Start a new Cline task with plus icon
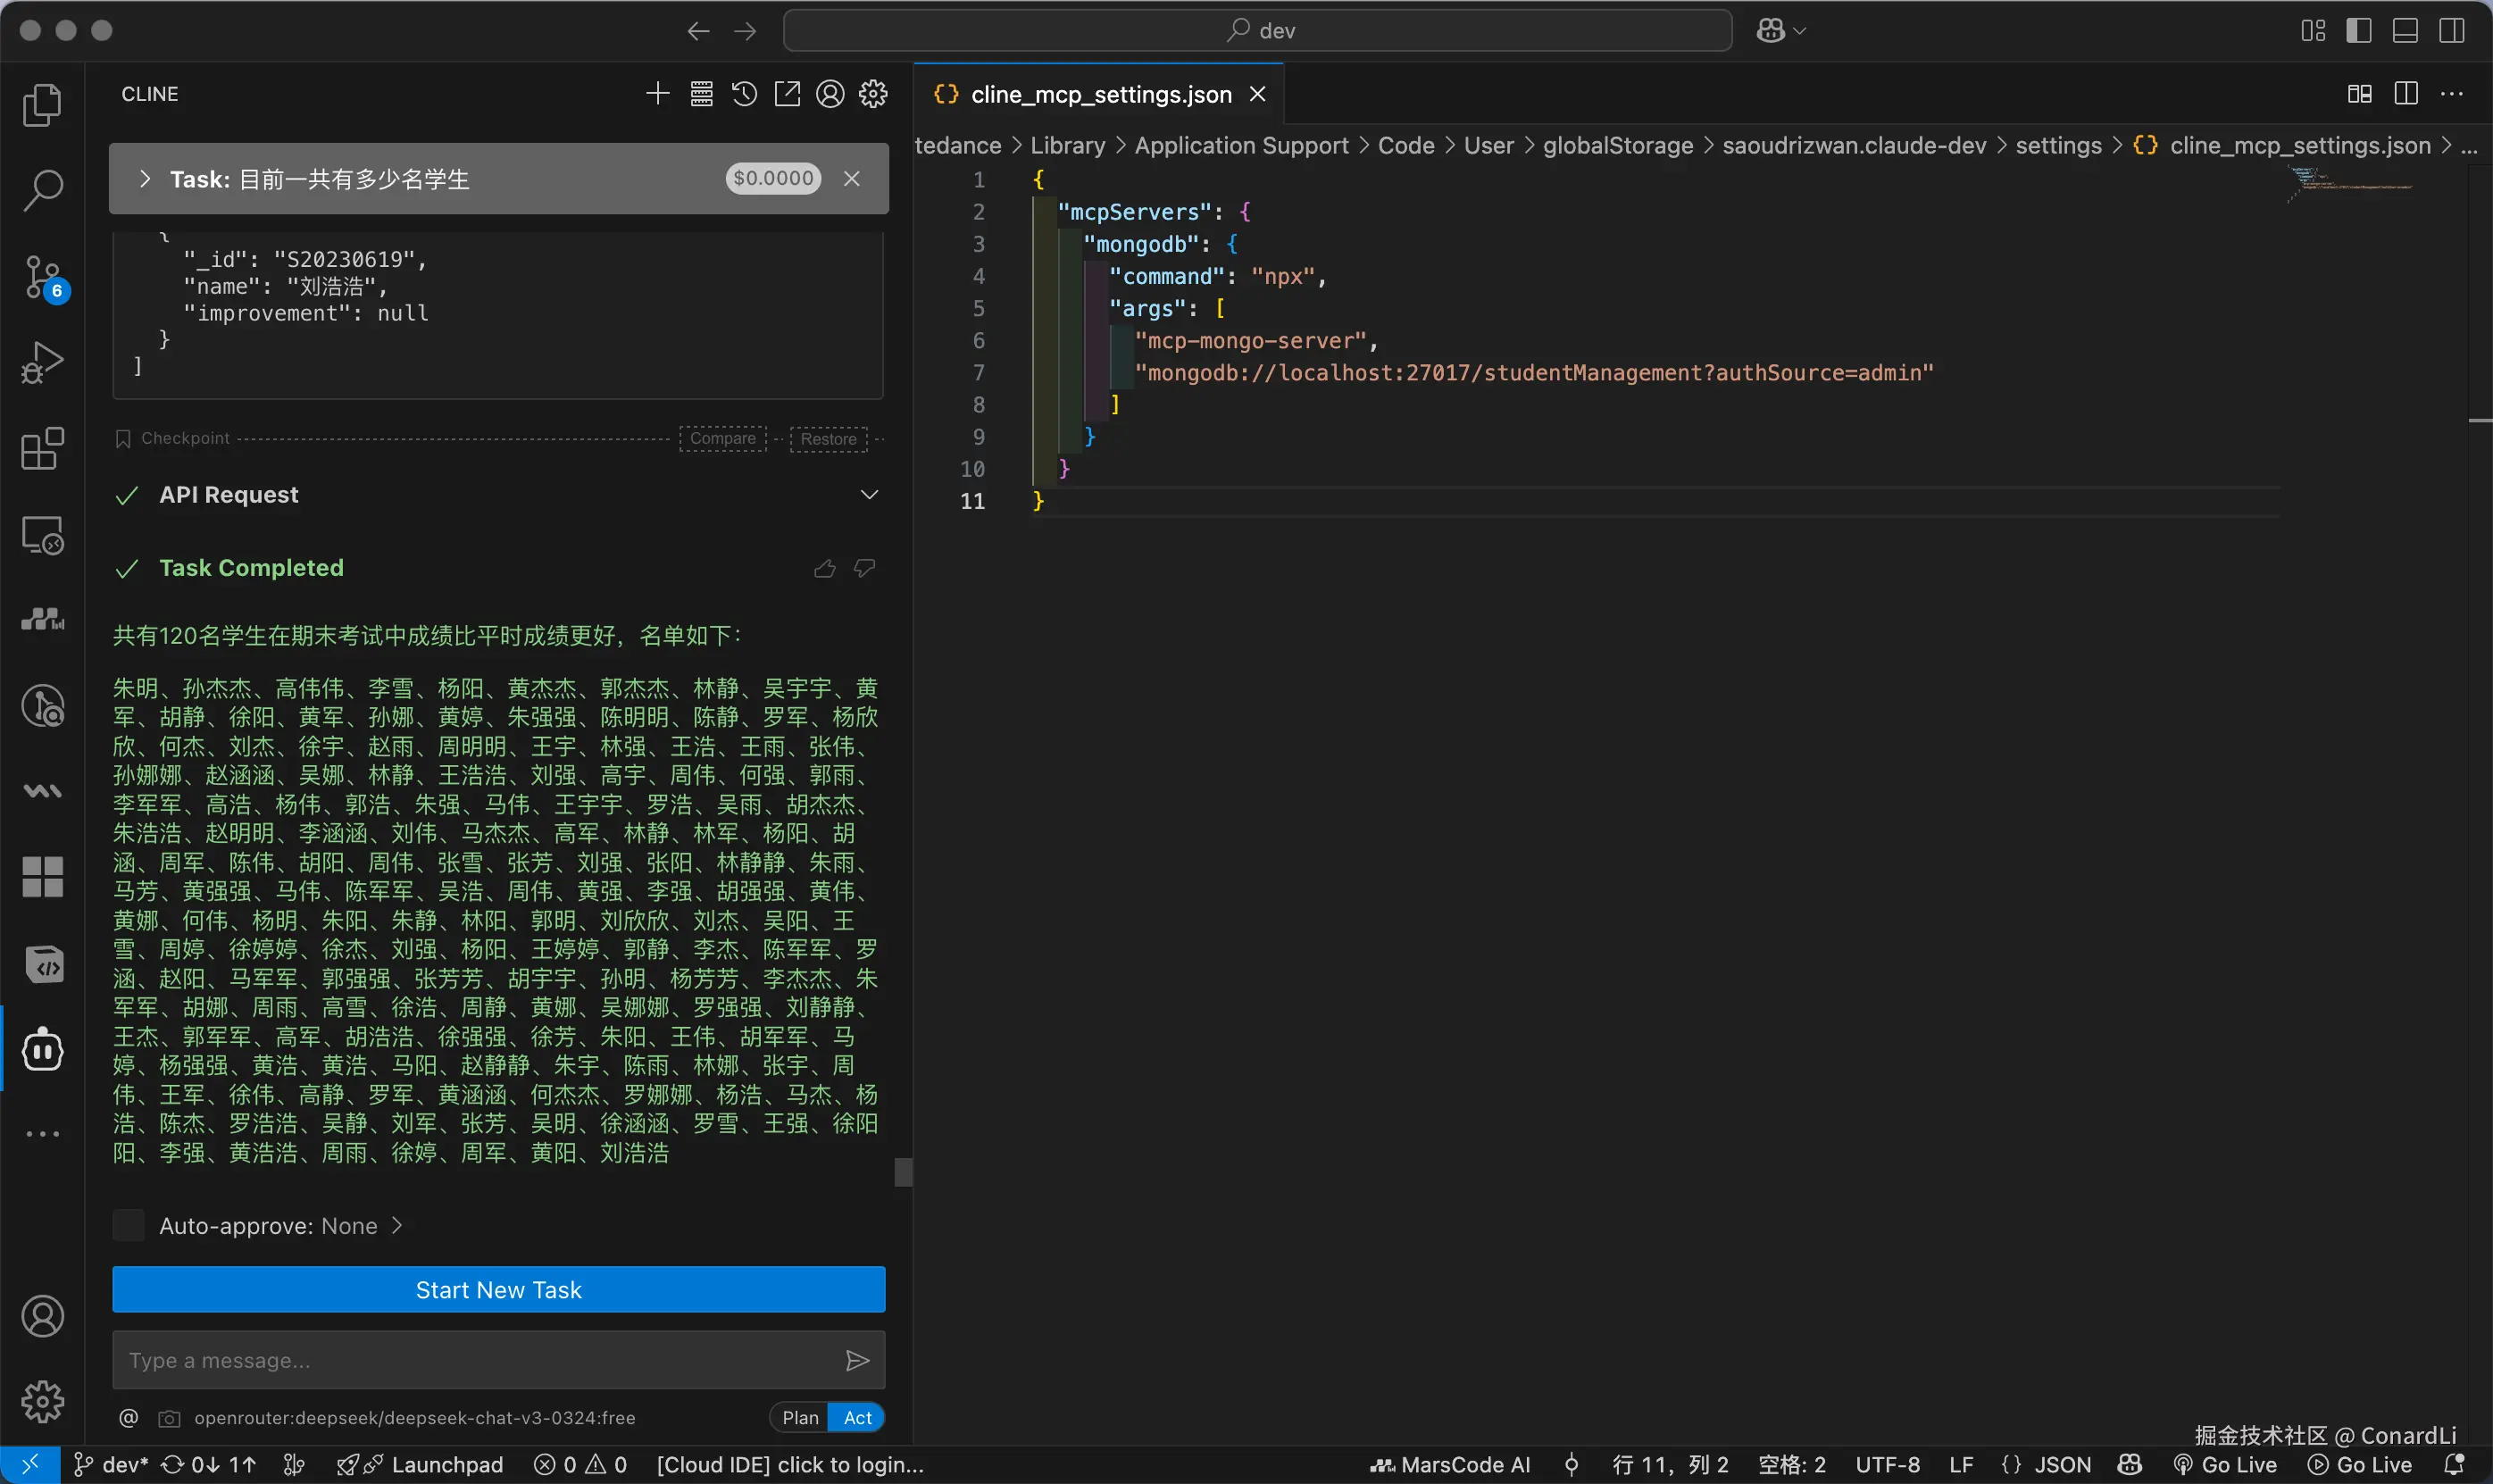 point(657,94)
